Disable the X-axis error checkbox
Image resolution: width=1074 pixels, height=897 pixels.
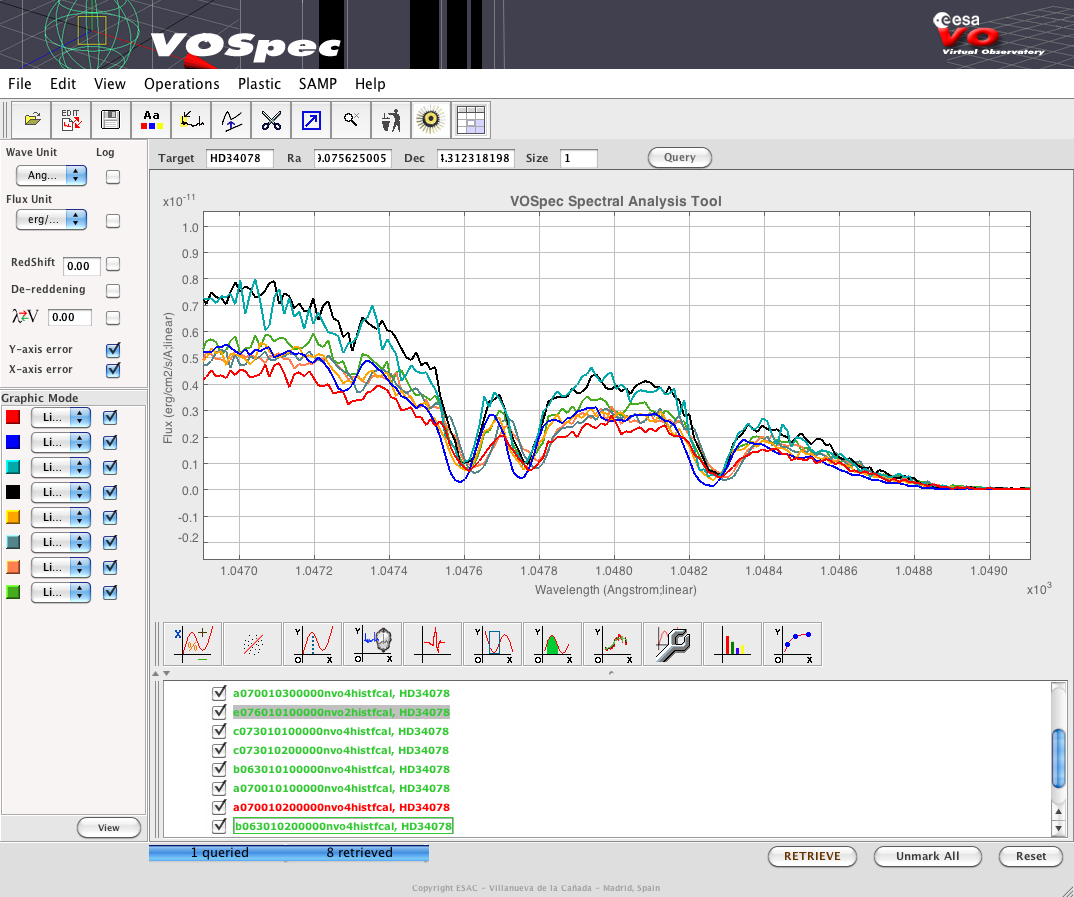[113, 370]
